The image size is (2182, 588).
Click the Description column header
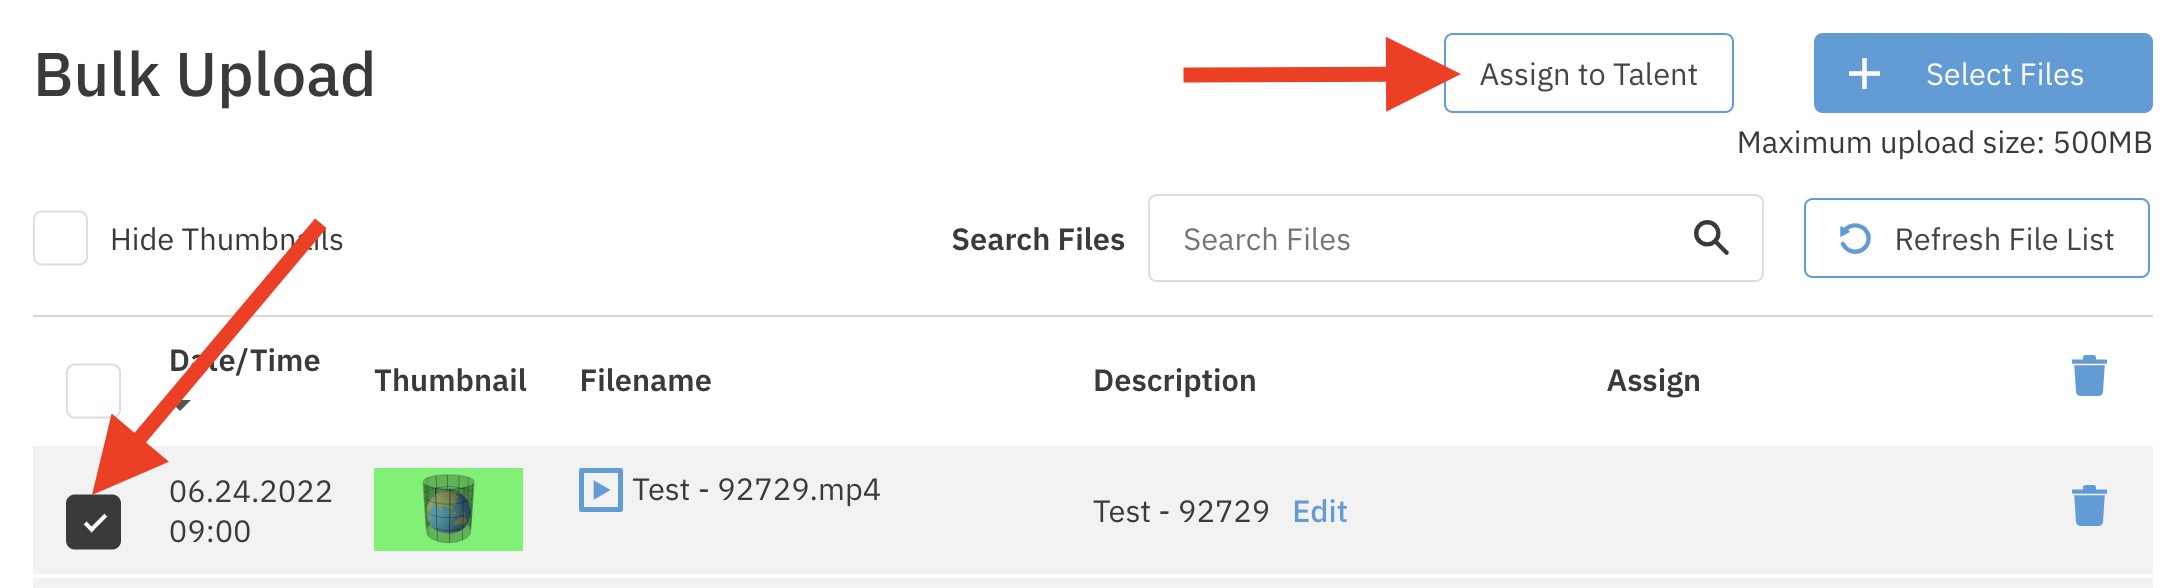coord(1174,380)
